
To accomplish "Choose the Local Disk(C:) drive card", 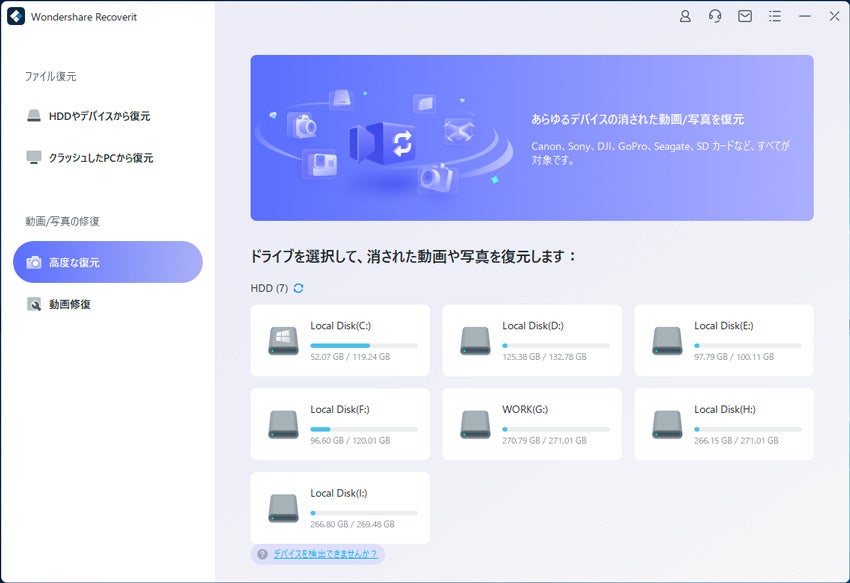I will coord(340,341).
